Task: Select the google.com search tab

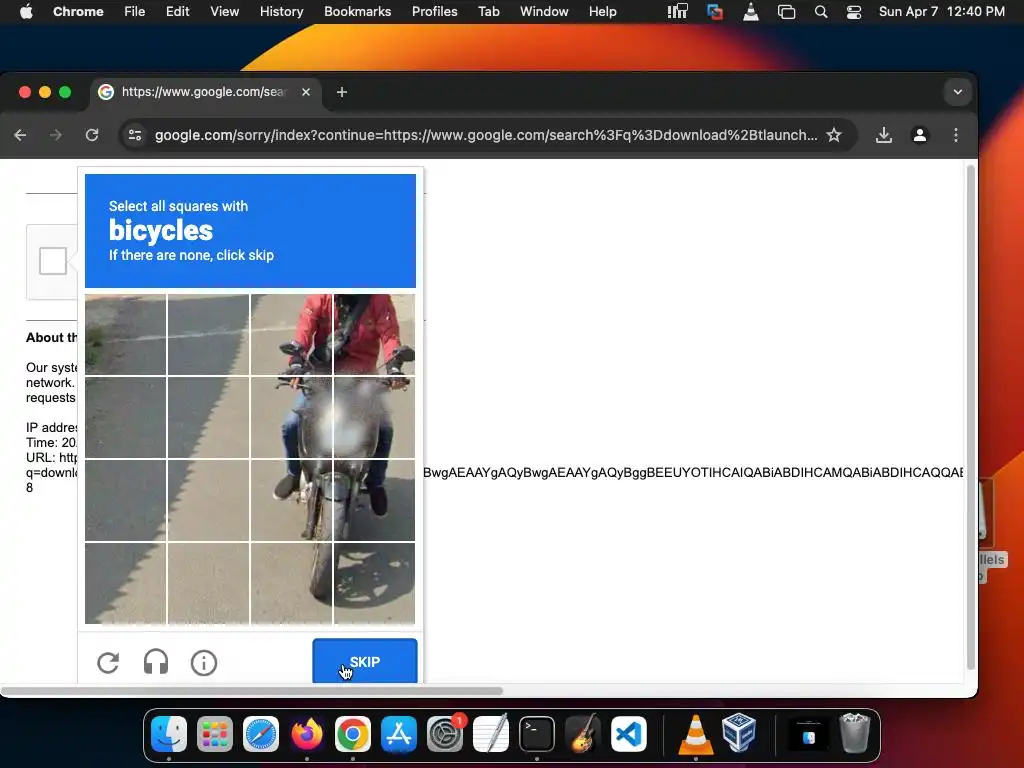Action: 205,92
